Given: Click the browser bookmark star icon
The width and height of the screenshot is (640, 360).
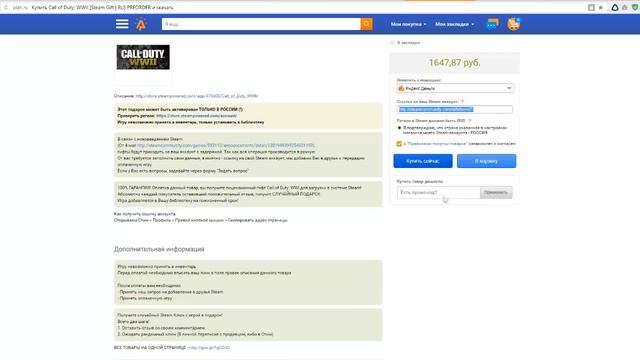Looking at the screenshot, I should click(601, 7).
